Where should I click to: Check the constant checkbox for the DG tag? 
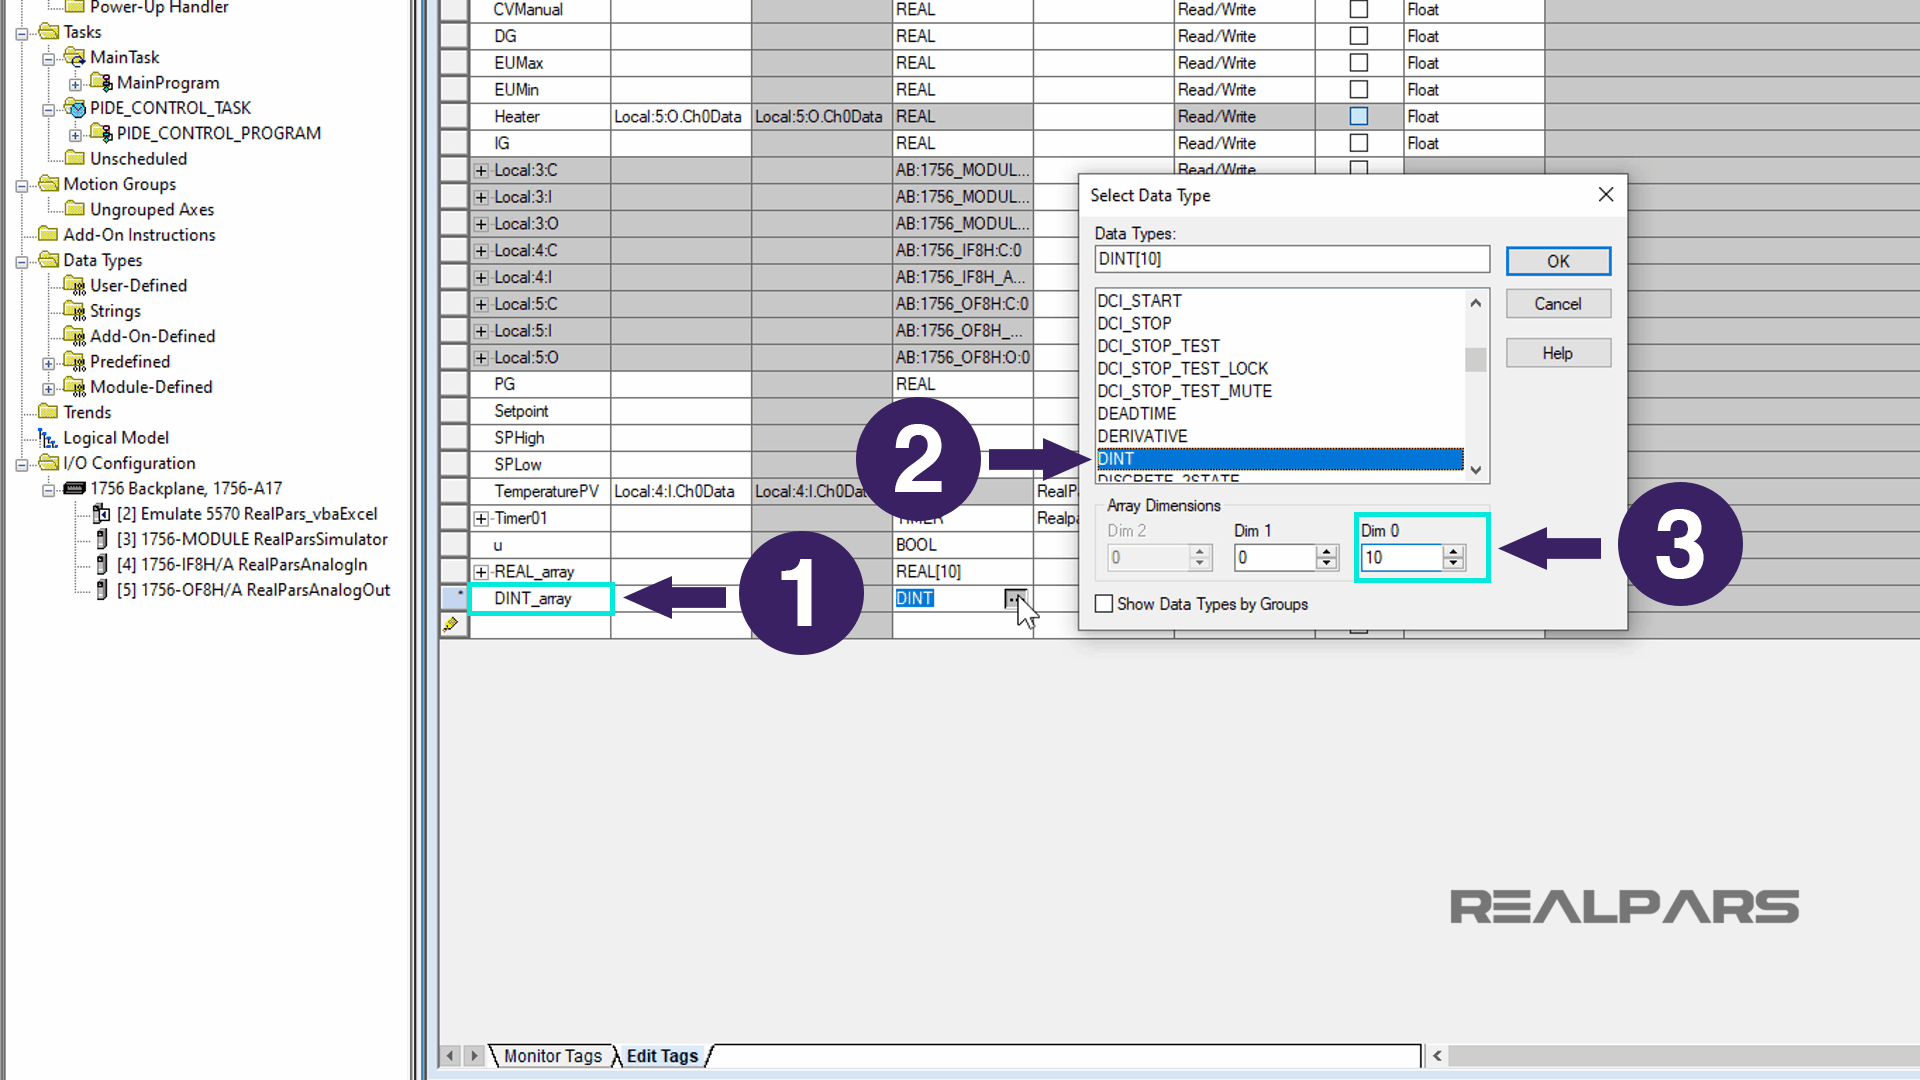[x=1358, y=35]
